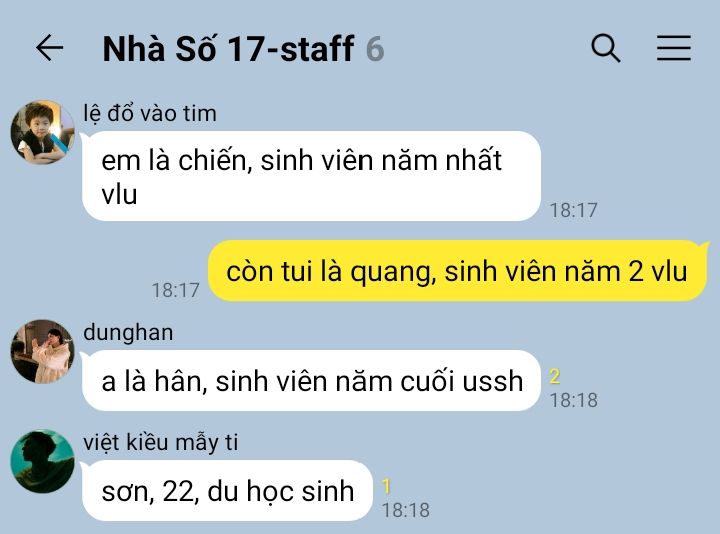Select the yellow message from quang

457,271
